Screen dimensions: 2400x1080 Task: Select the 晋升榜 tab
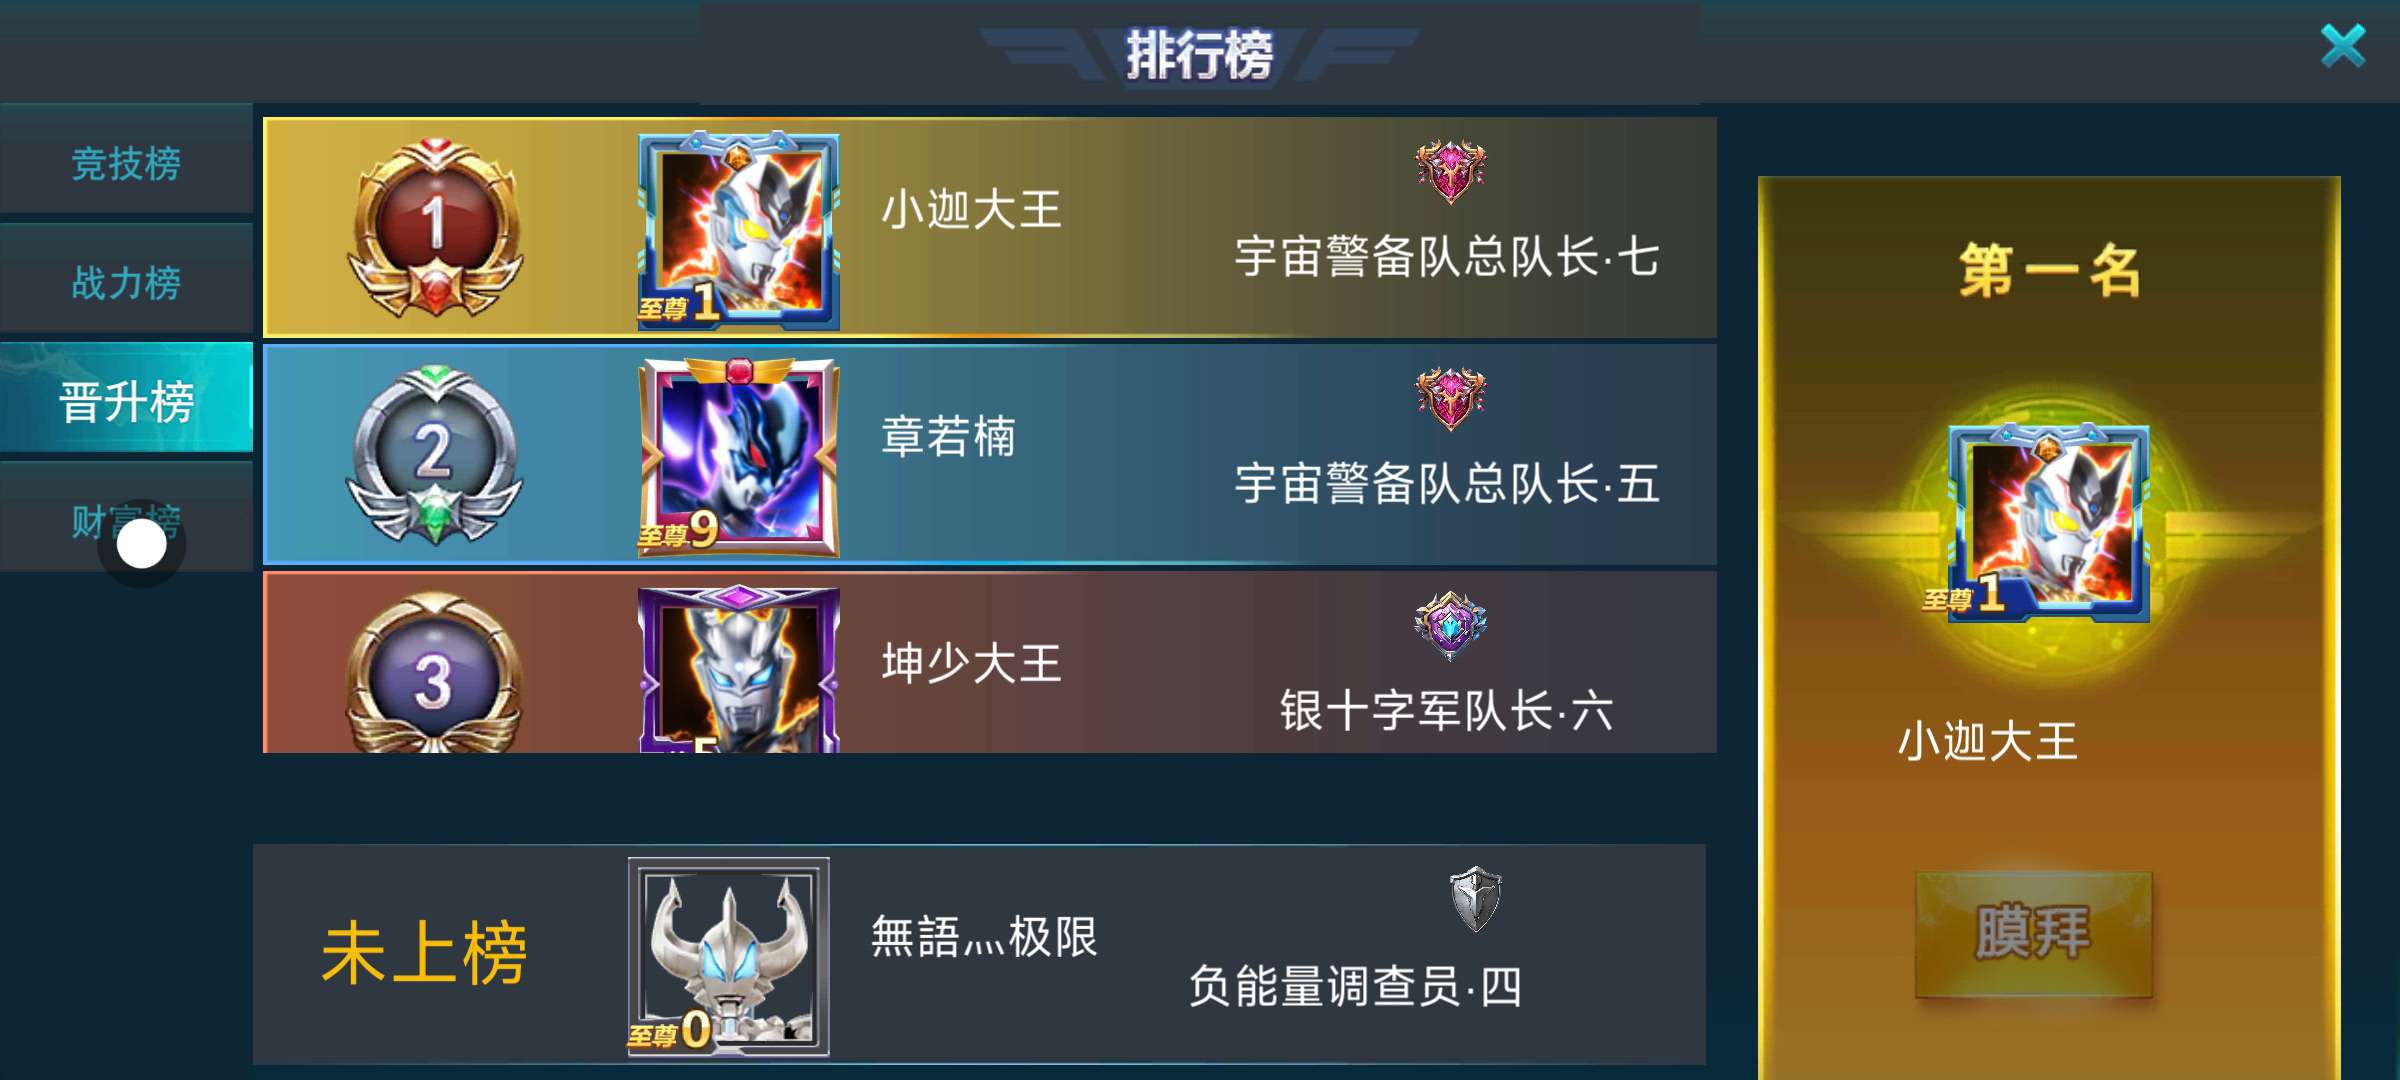(126, 401)
